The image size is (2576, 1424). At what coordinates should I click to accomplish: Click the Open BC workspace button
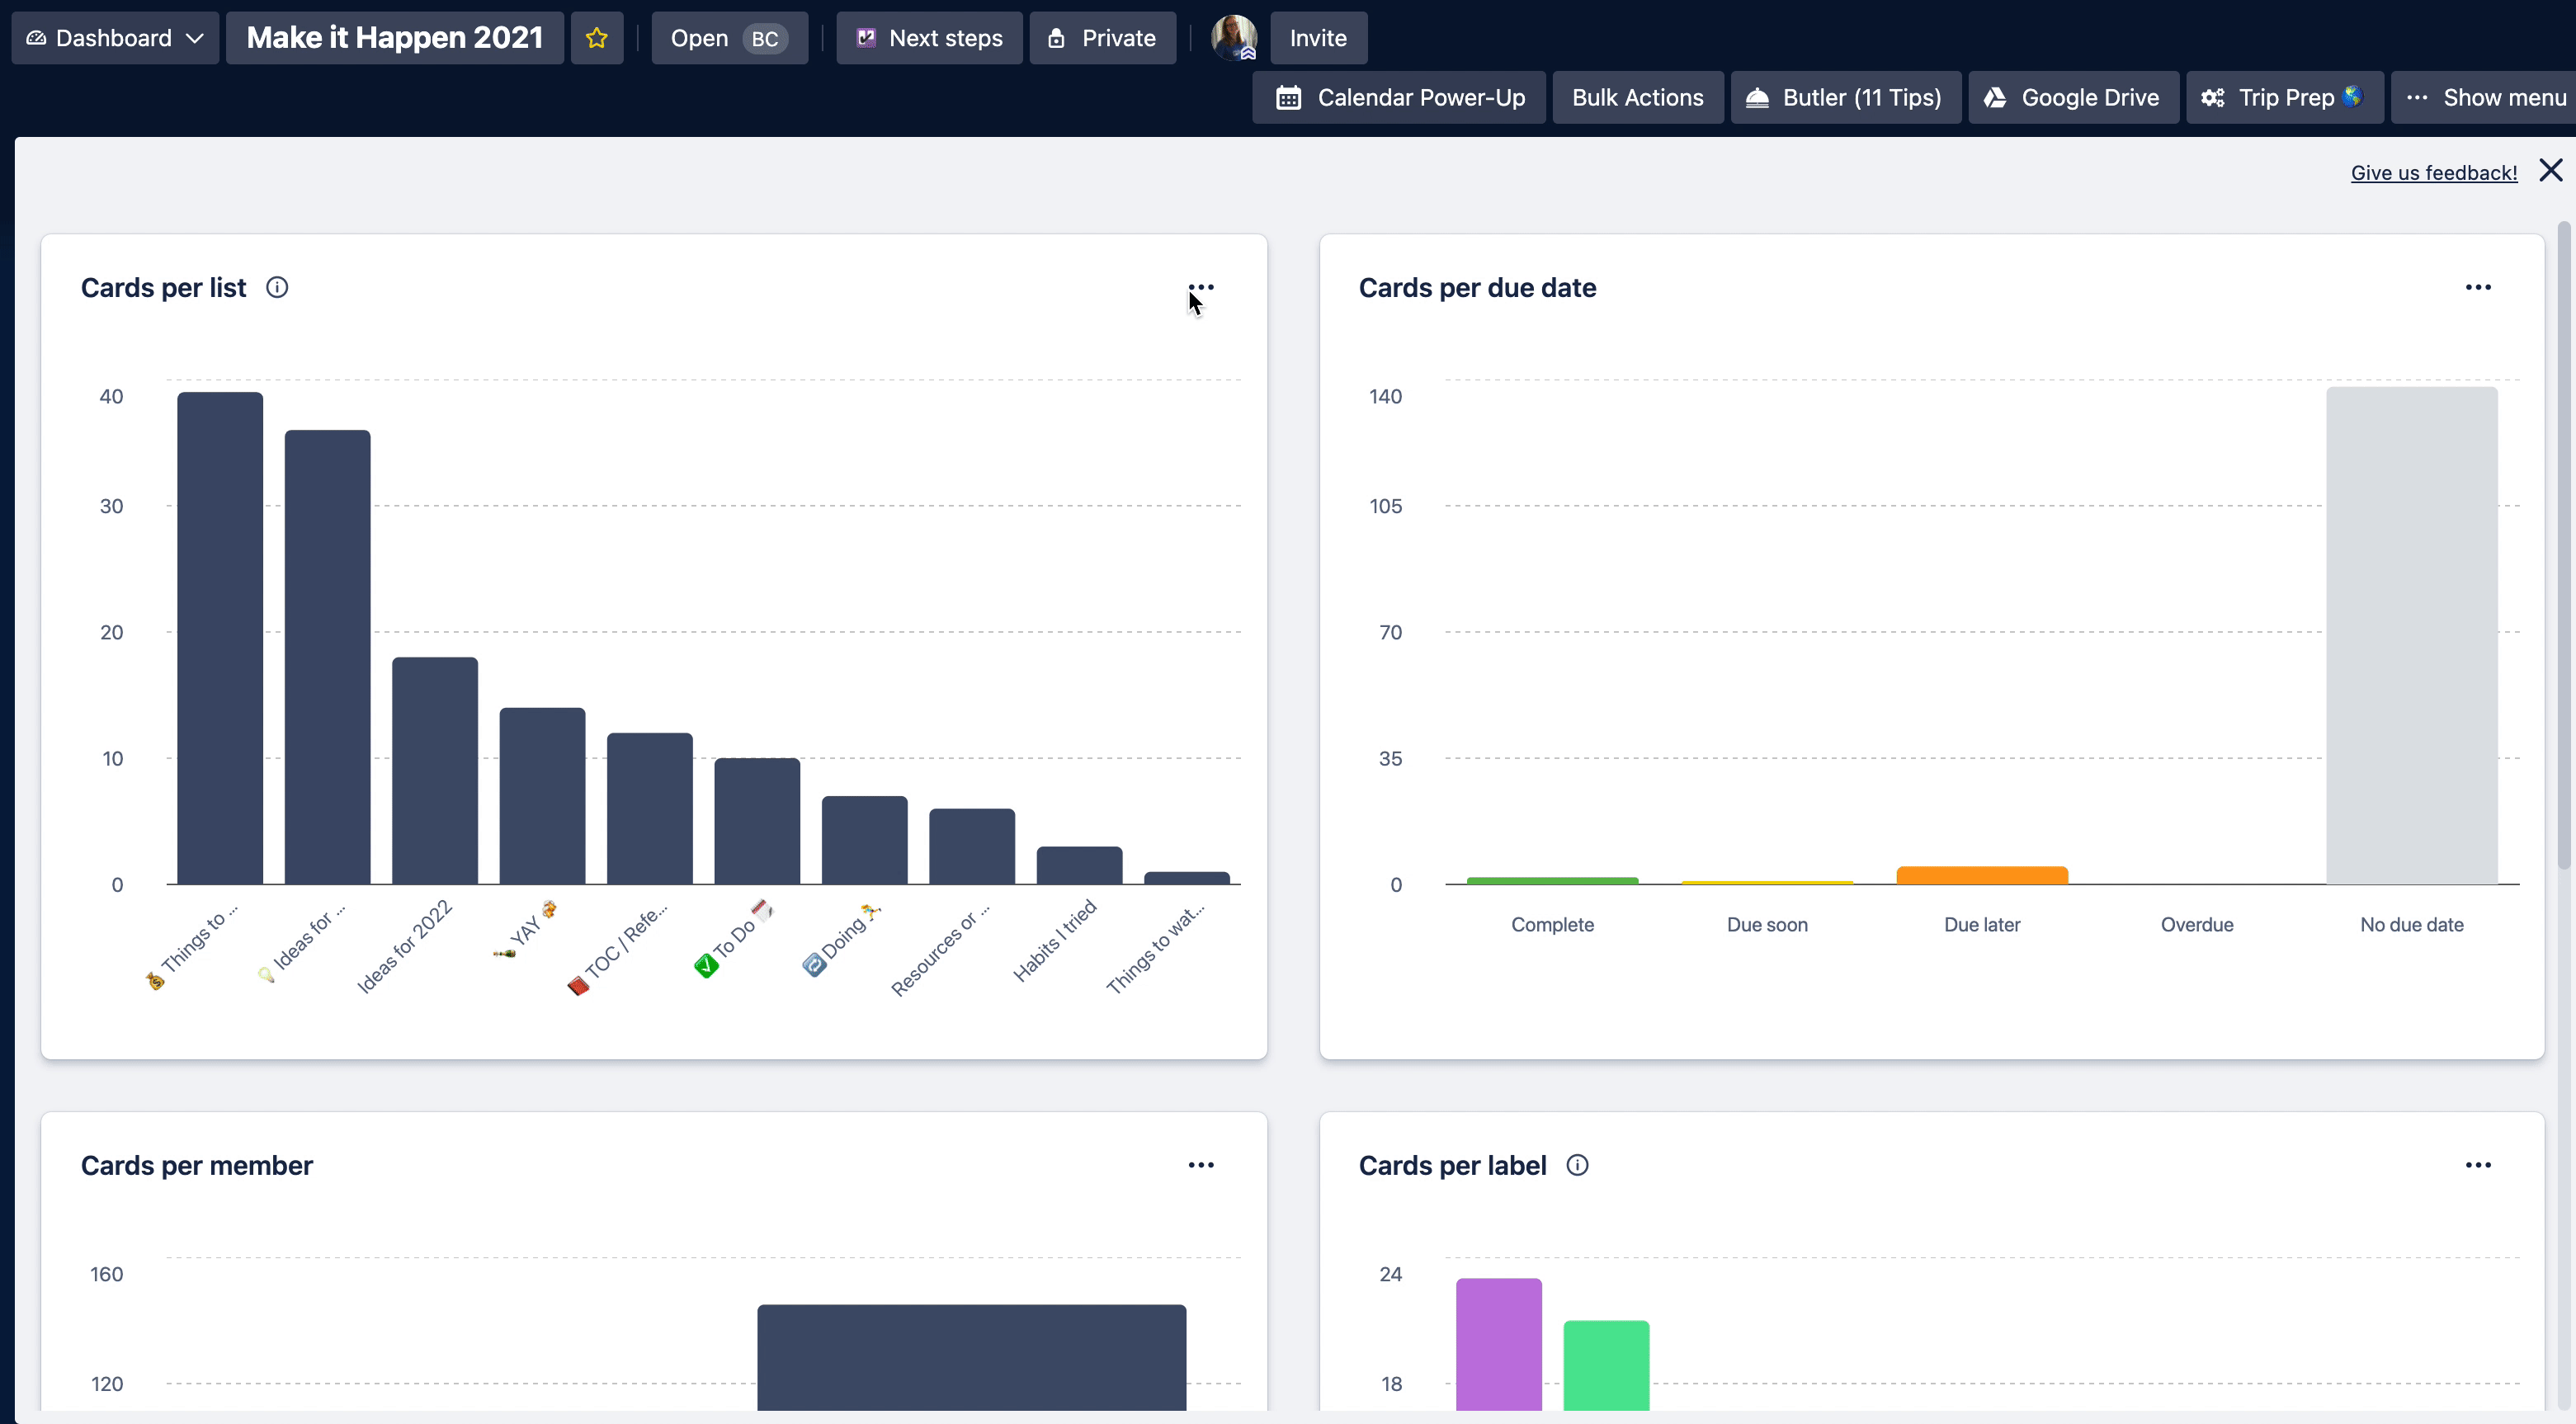729,38
